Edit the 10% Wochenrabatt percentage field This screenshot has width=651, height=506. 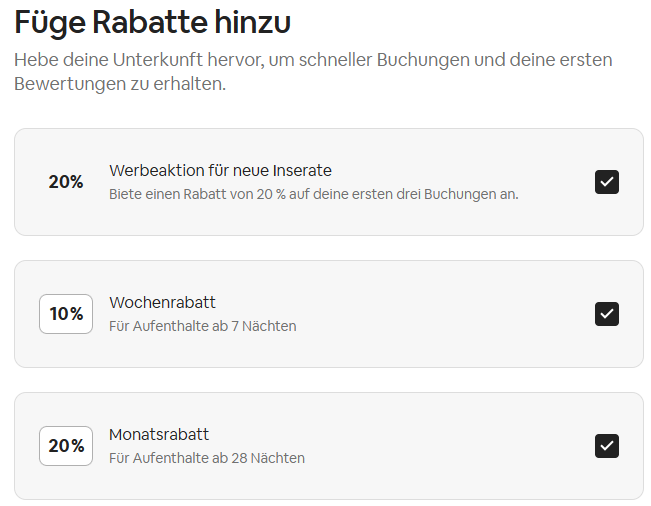[66, 314]
